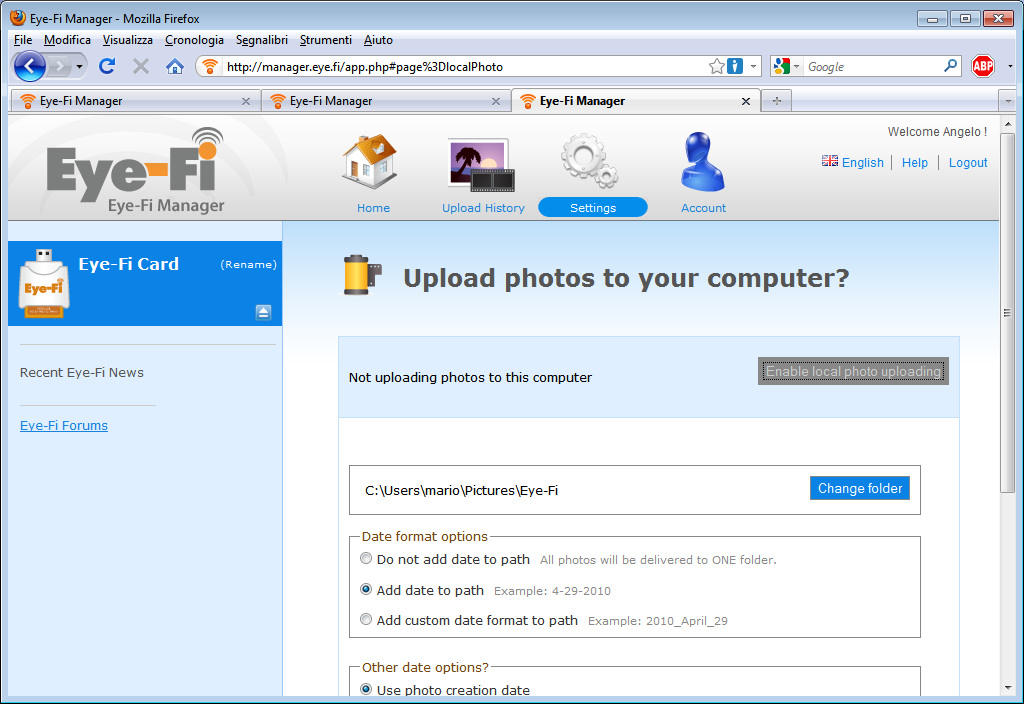Click the eject icon on Eye-Fi Card panel

pyautogui.click(x=263, y=312)
